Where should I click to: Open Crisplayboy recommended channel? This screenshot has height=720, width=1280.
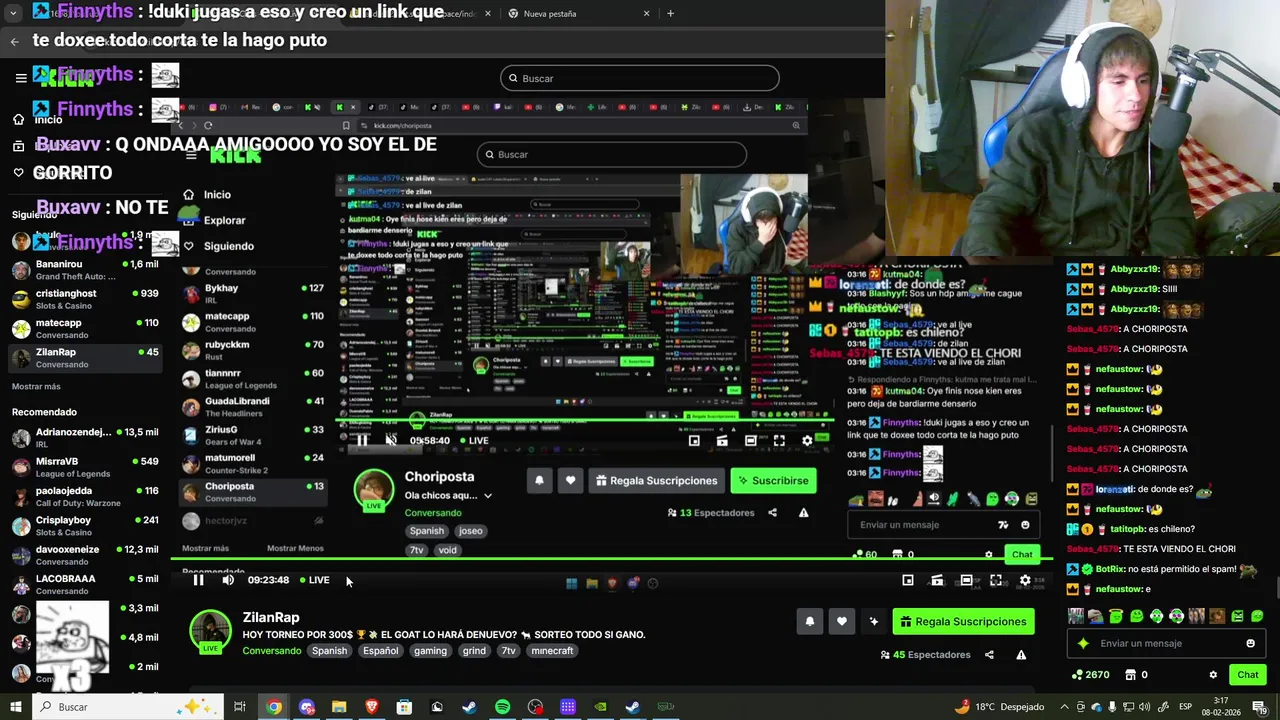point(84,526)
